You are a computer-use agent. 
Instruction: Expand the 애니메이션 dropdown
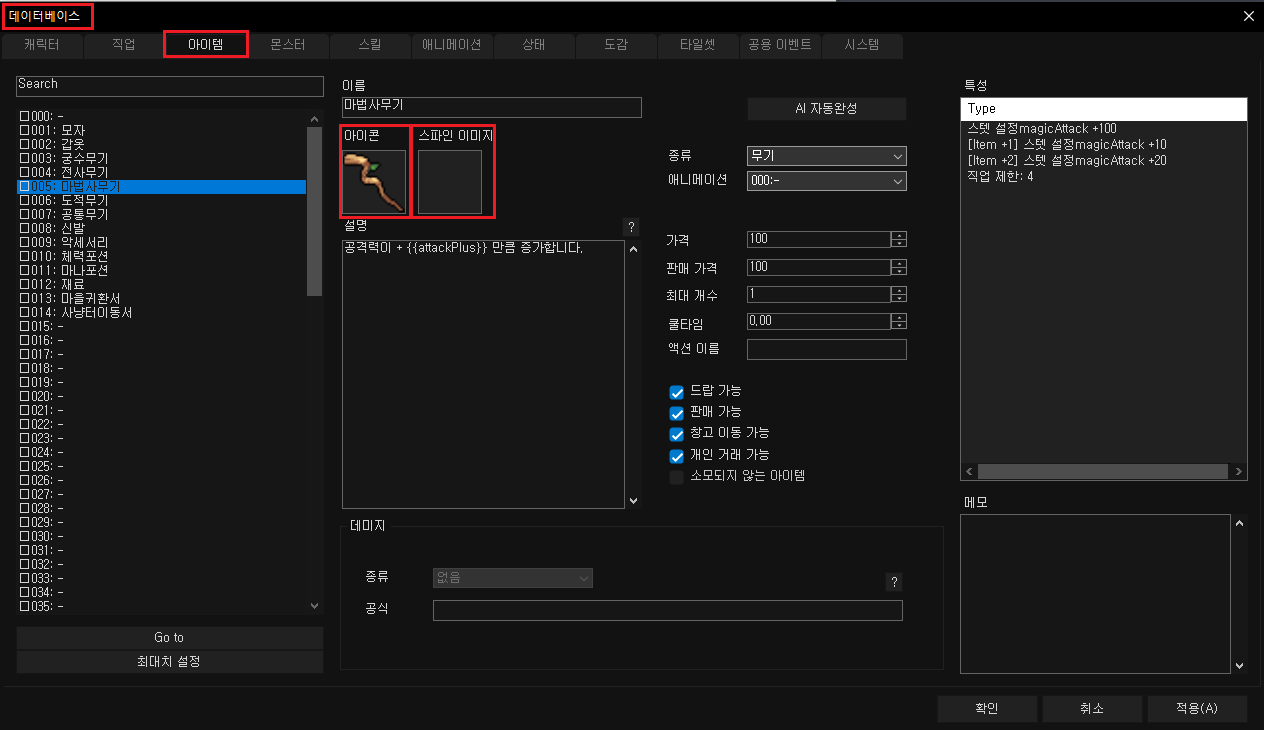click(826, 181)
